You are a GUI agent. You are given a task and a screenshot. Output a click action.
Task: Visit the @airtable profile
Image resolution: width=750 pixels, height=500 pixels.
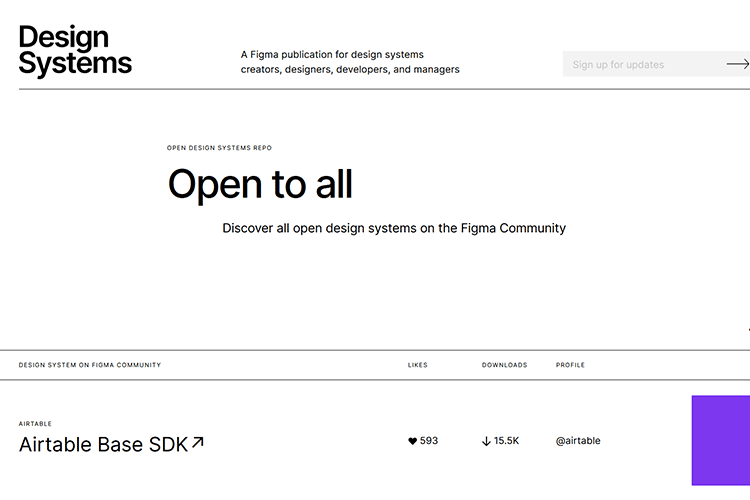click(x=578, y=441)
